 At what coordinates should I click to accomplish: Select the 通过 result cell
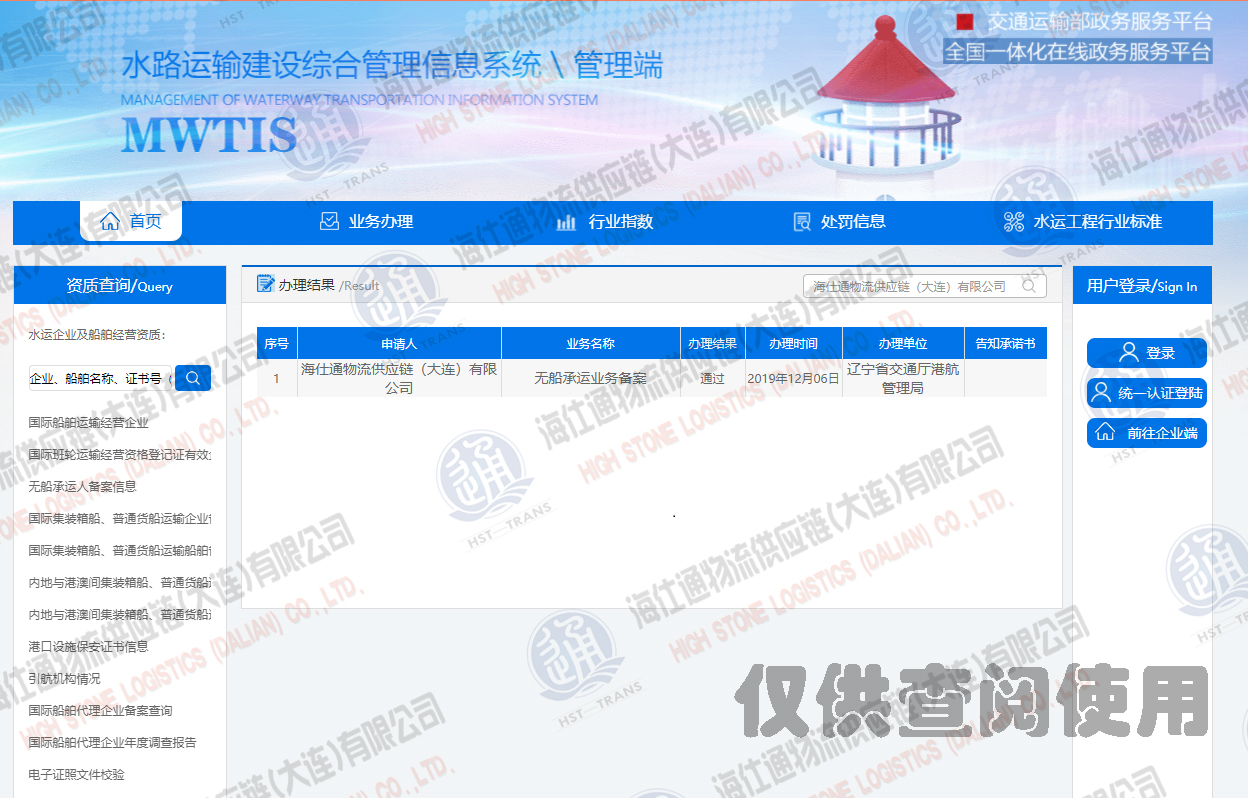click(712, 378)
